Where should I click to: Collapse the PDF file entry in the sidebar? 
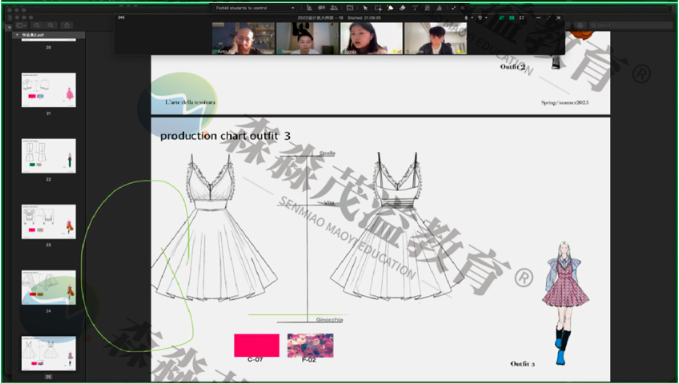click(17, 35)
